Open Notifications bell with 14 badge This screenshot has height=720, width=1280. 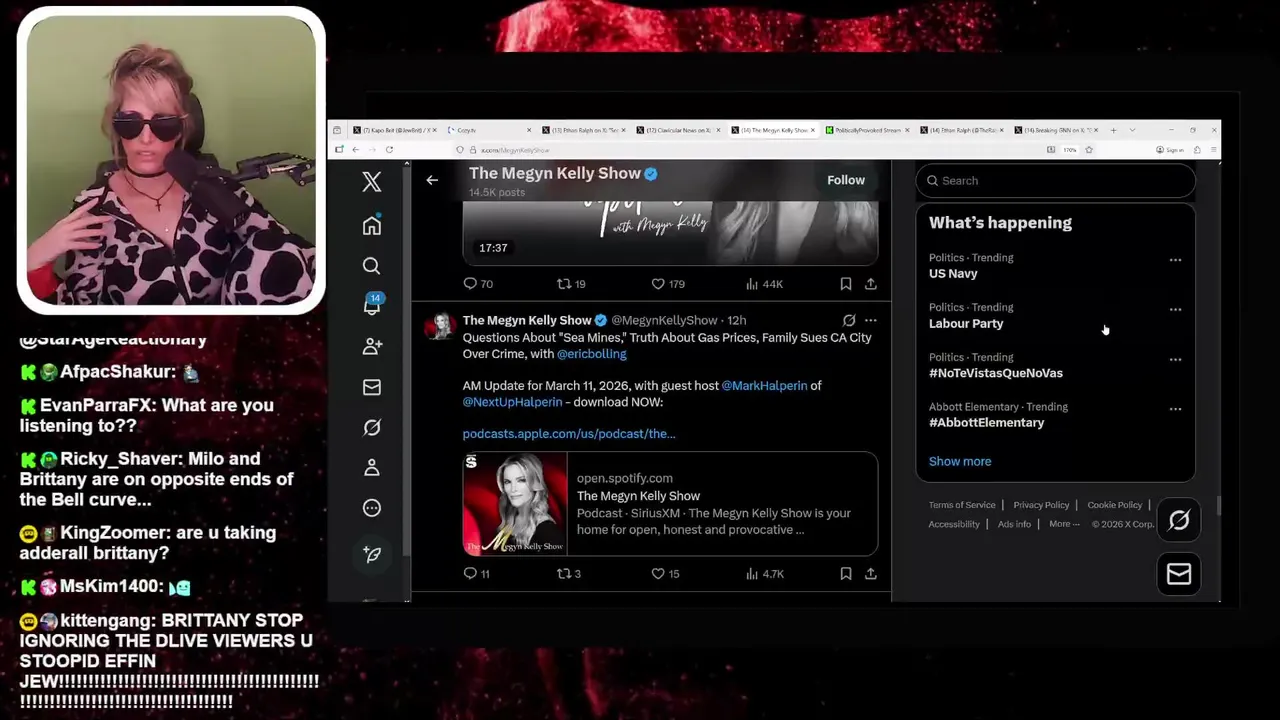[x=372, y=305]
